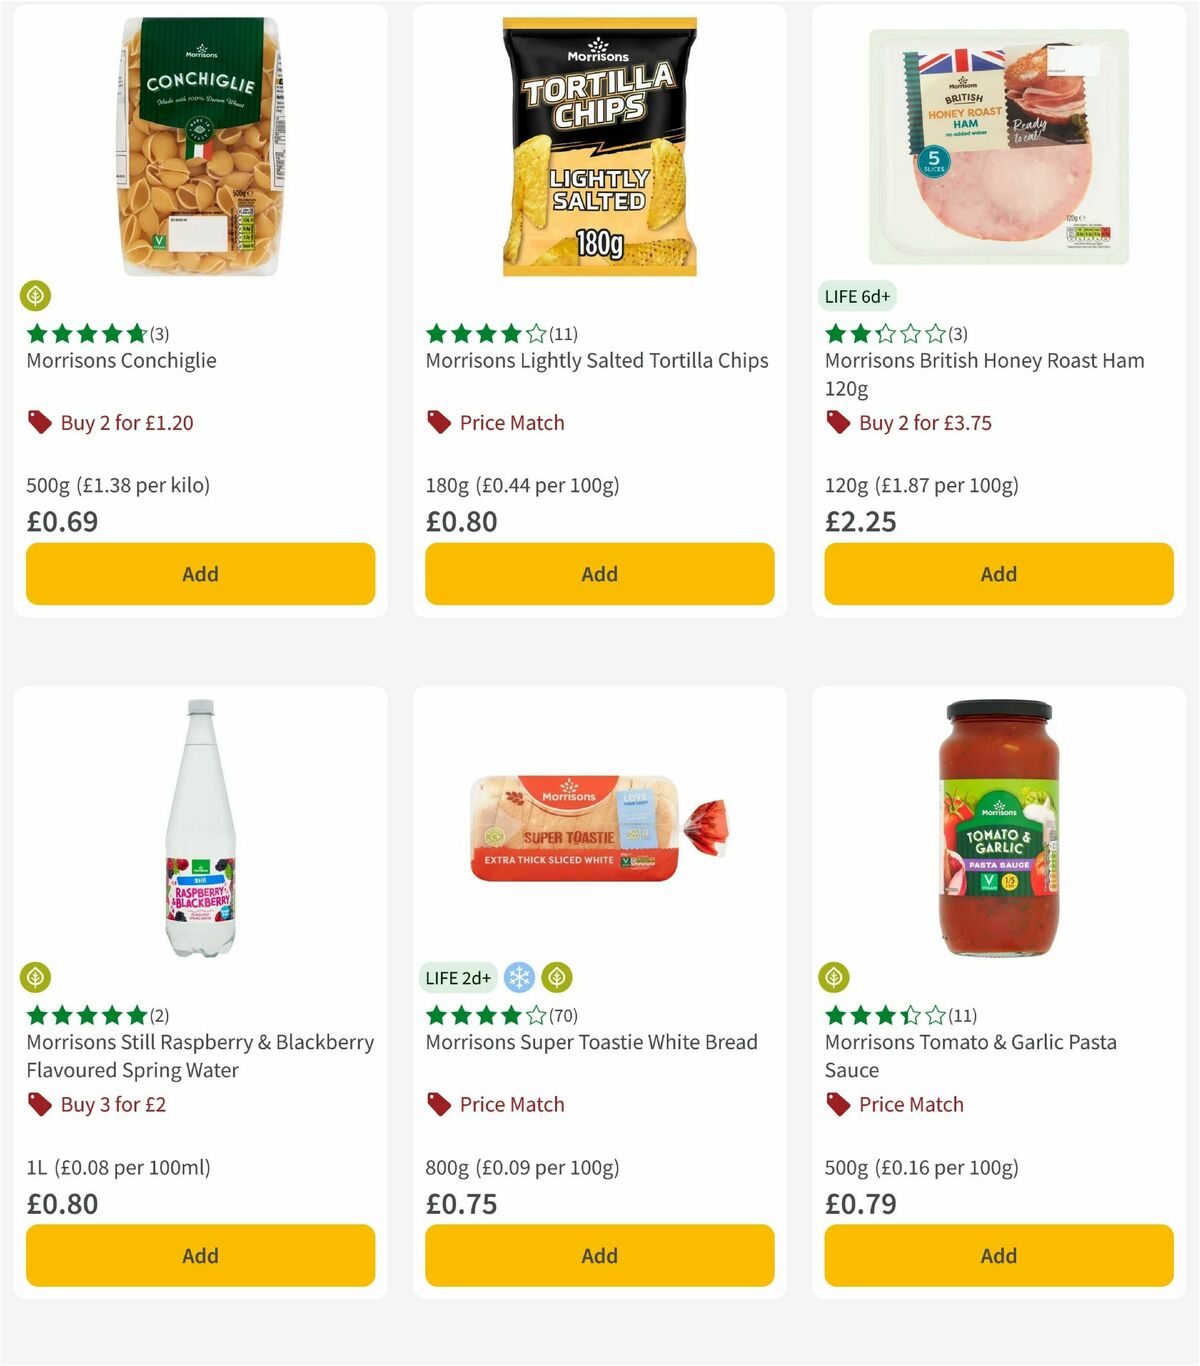Click the Tomato & Garlic Pasta Sauce jar image

pyautogui.click(x=995, y=830)
